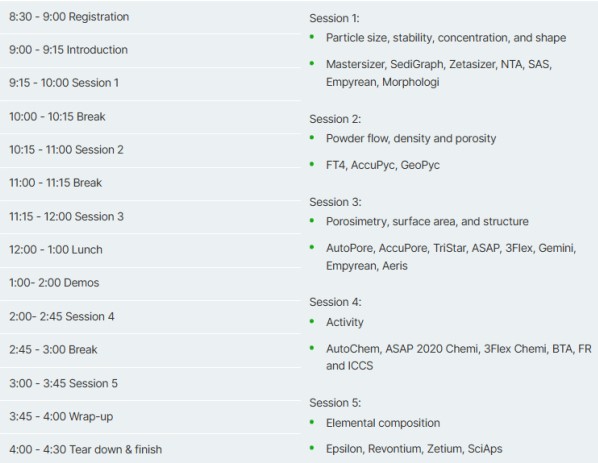The width and height of the screenshot is (598, 463).
Task: Click the 9:00 - 9:15 Introduction row
Action: click(150, 50)
